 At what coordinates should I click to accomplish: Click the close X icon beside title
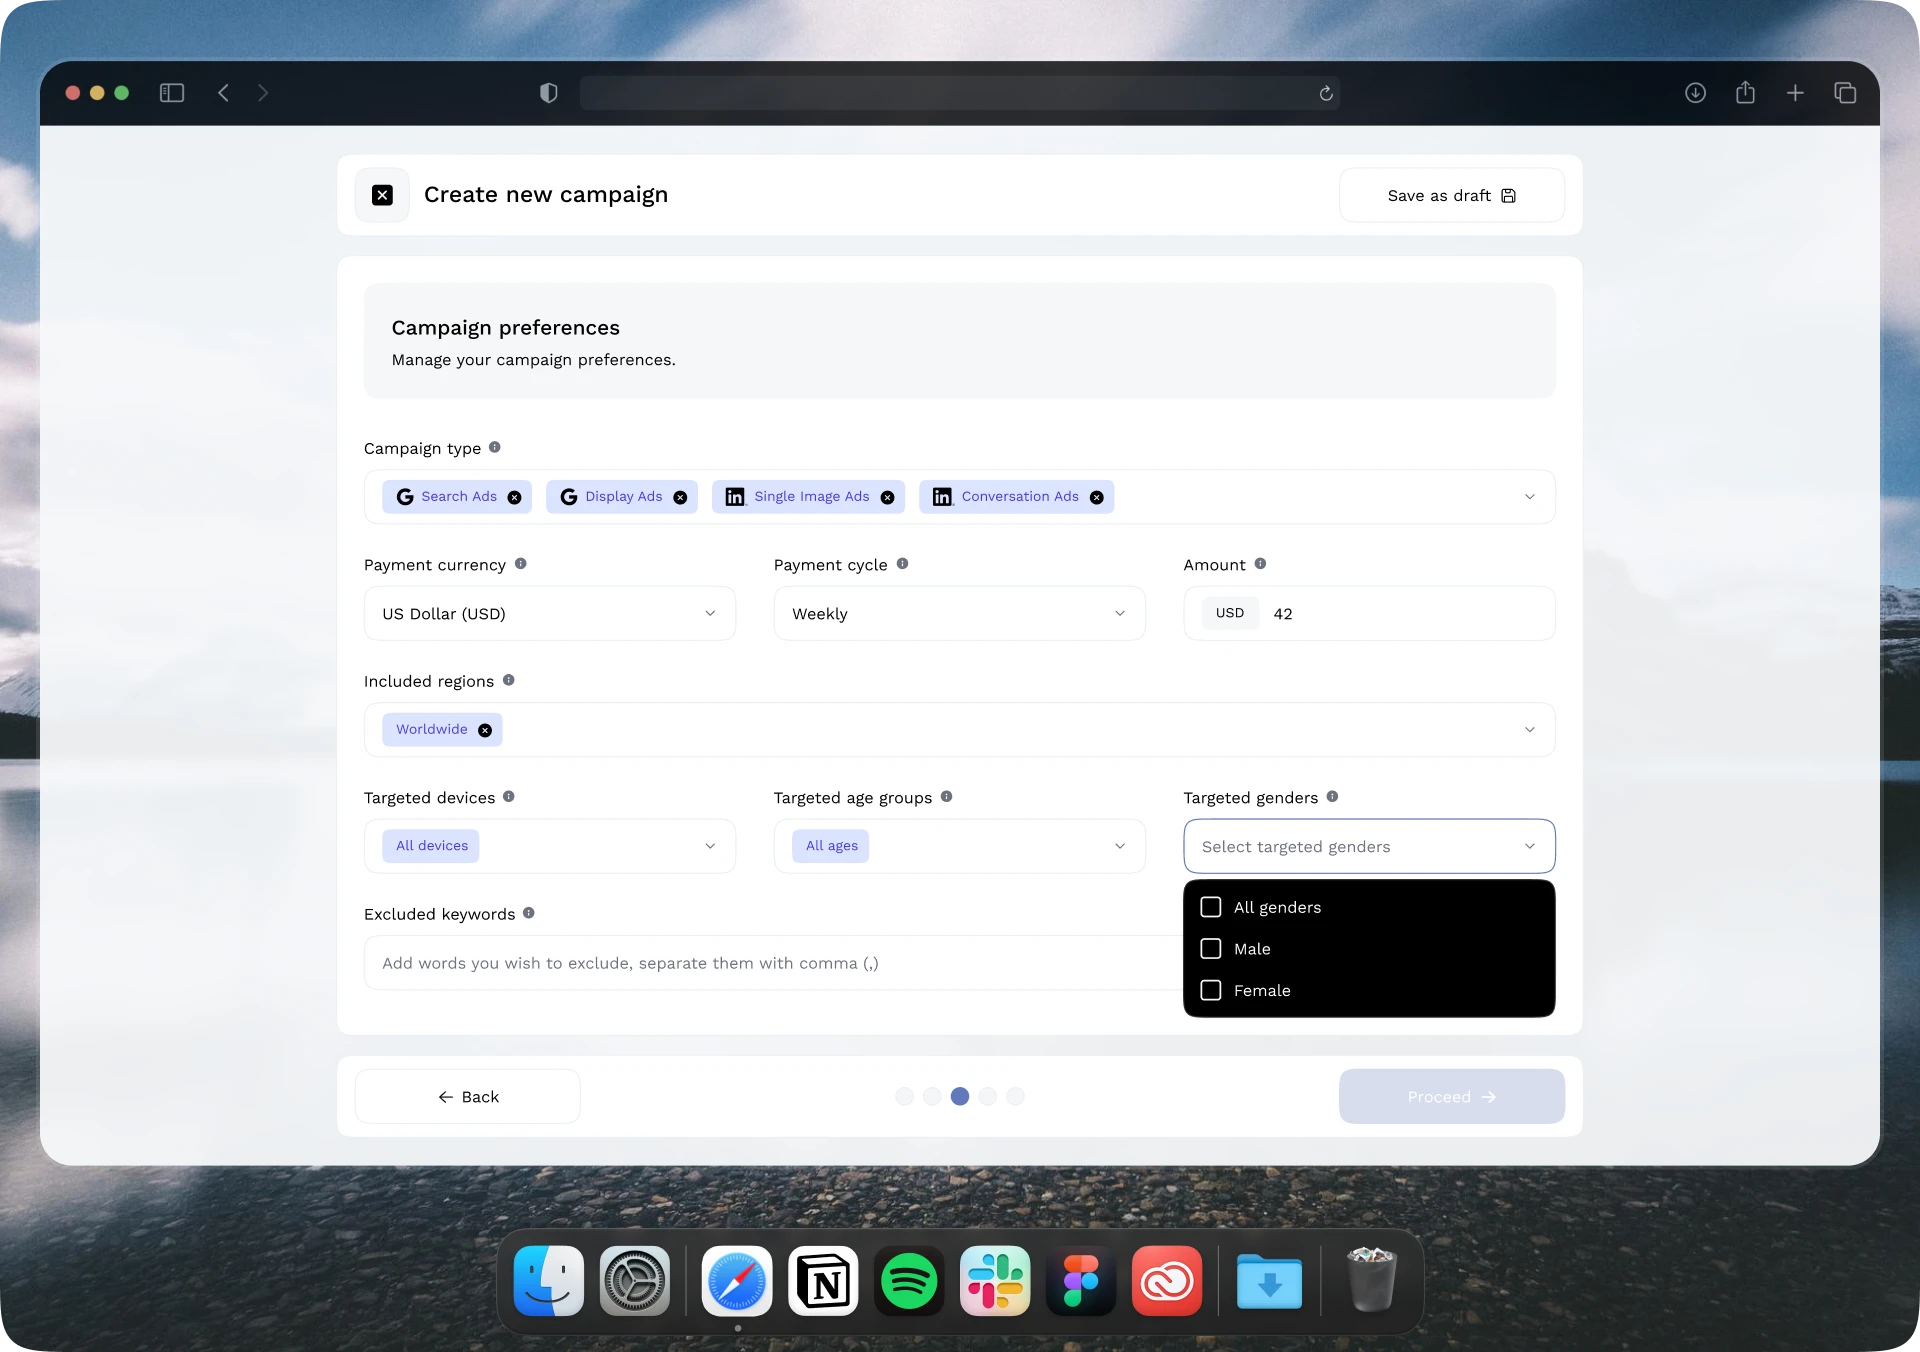382,195
